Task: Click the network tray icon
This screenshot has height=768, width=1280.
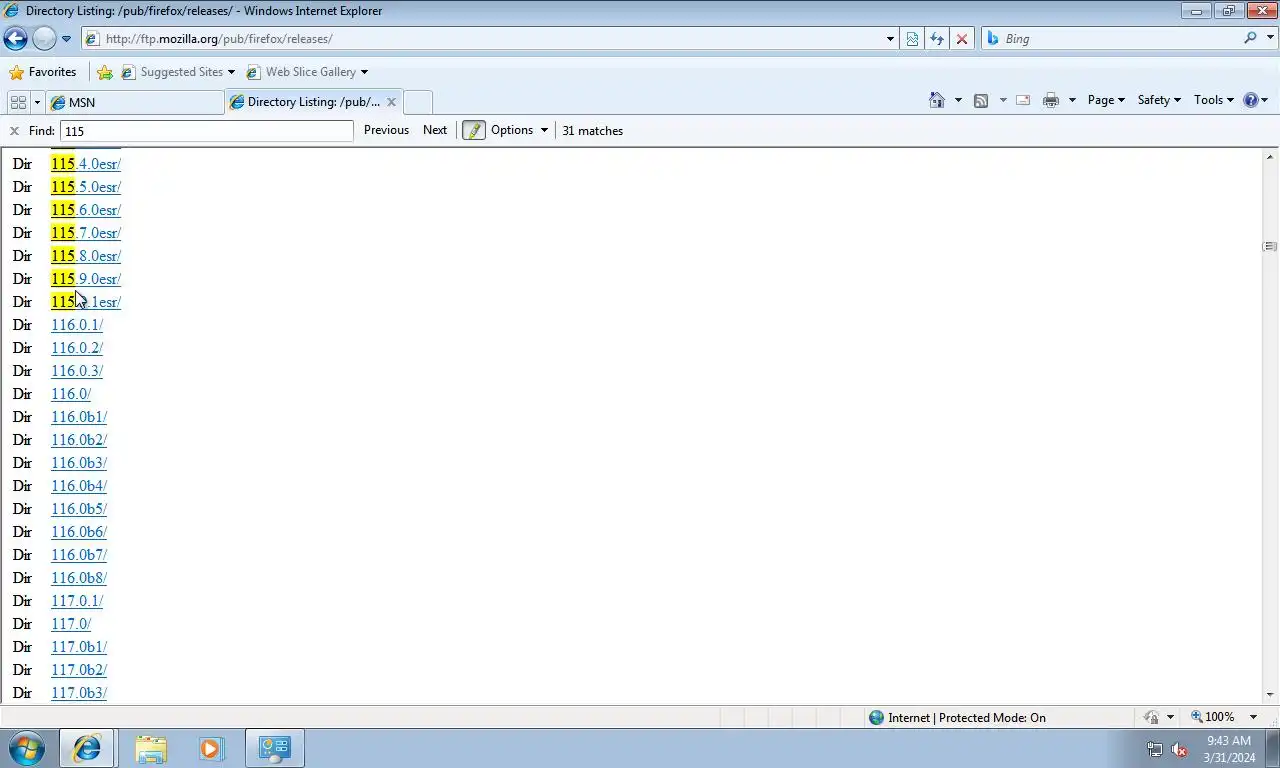Action: tap(1155, 749)
